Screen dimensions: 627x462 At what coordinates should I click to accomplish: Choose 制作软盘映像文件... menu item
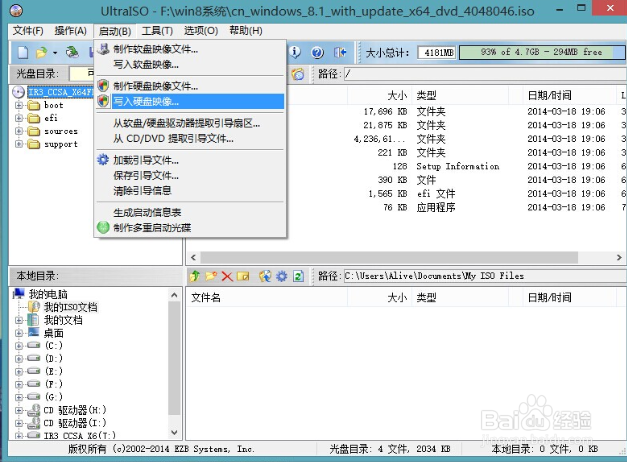tap(190, 50)
